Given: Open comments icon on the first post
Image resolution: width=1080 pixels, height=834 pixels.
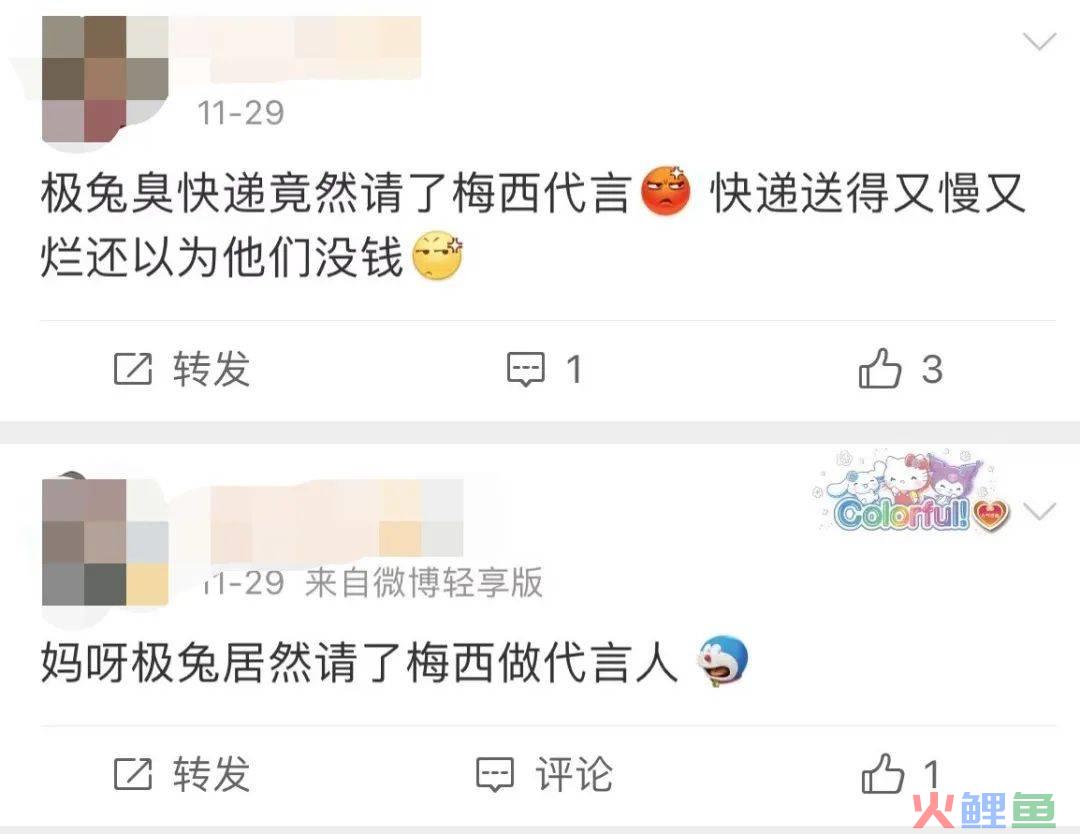Looking at the screenshot, I should (526, 369).
